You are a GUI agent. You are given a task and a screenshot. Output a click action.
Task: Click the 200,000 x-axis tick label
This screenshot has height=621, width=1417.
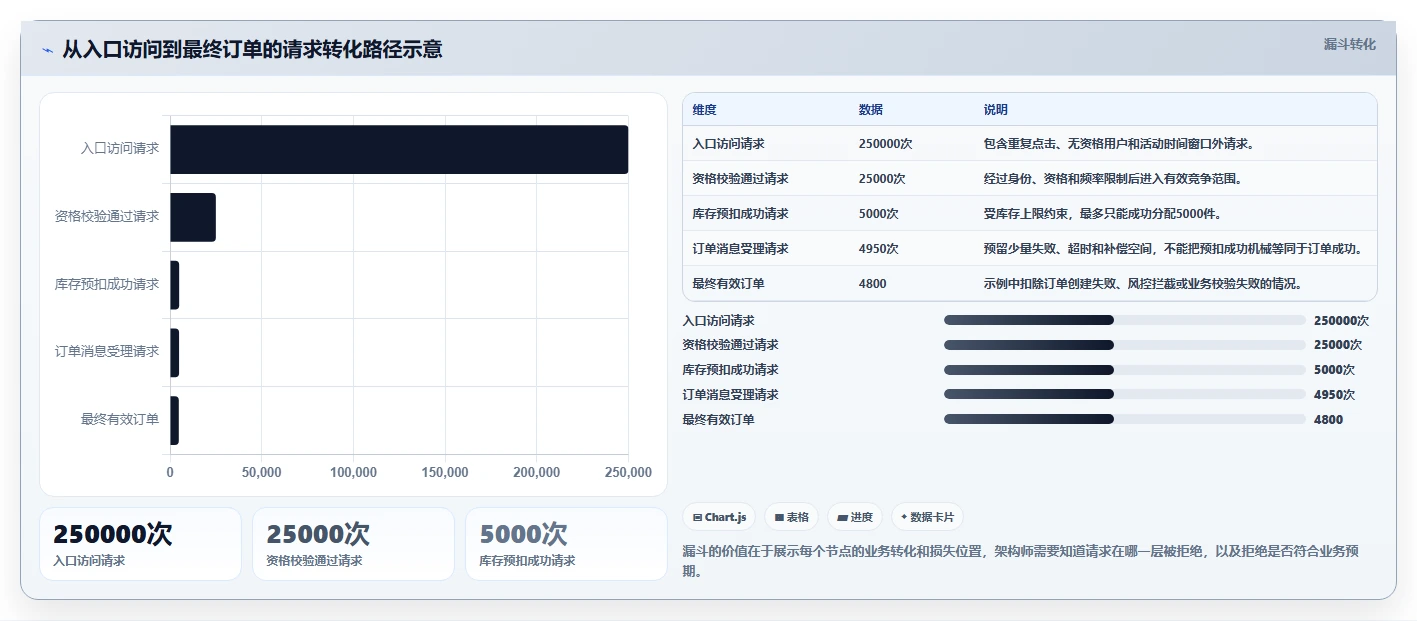536,472
